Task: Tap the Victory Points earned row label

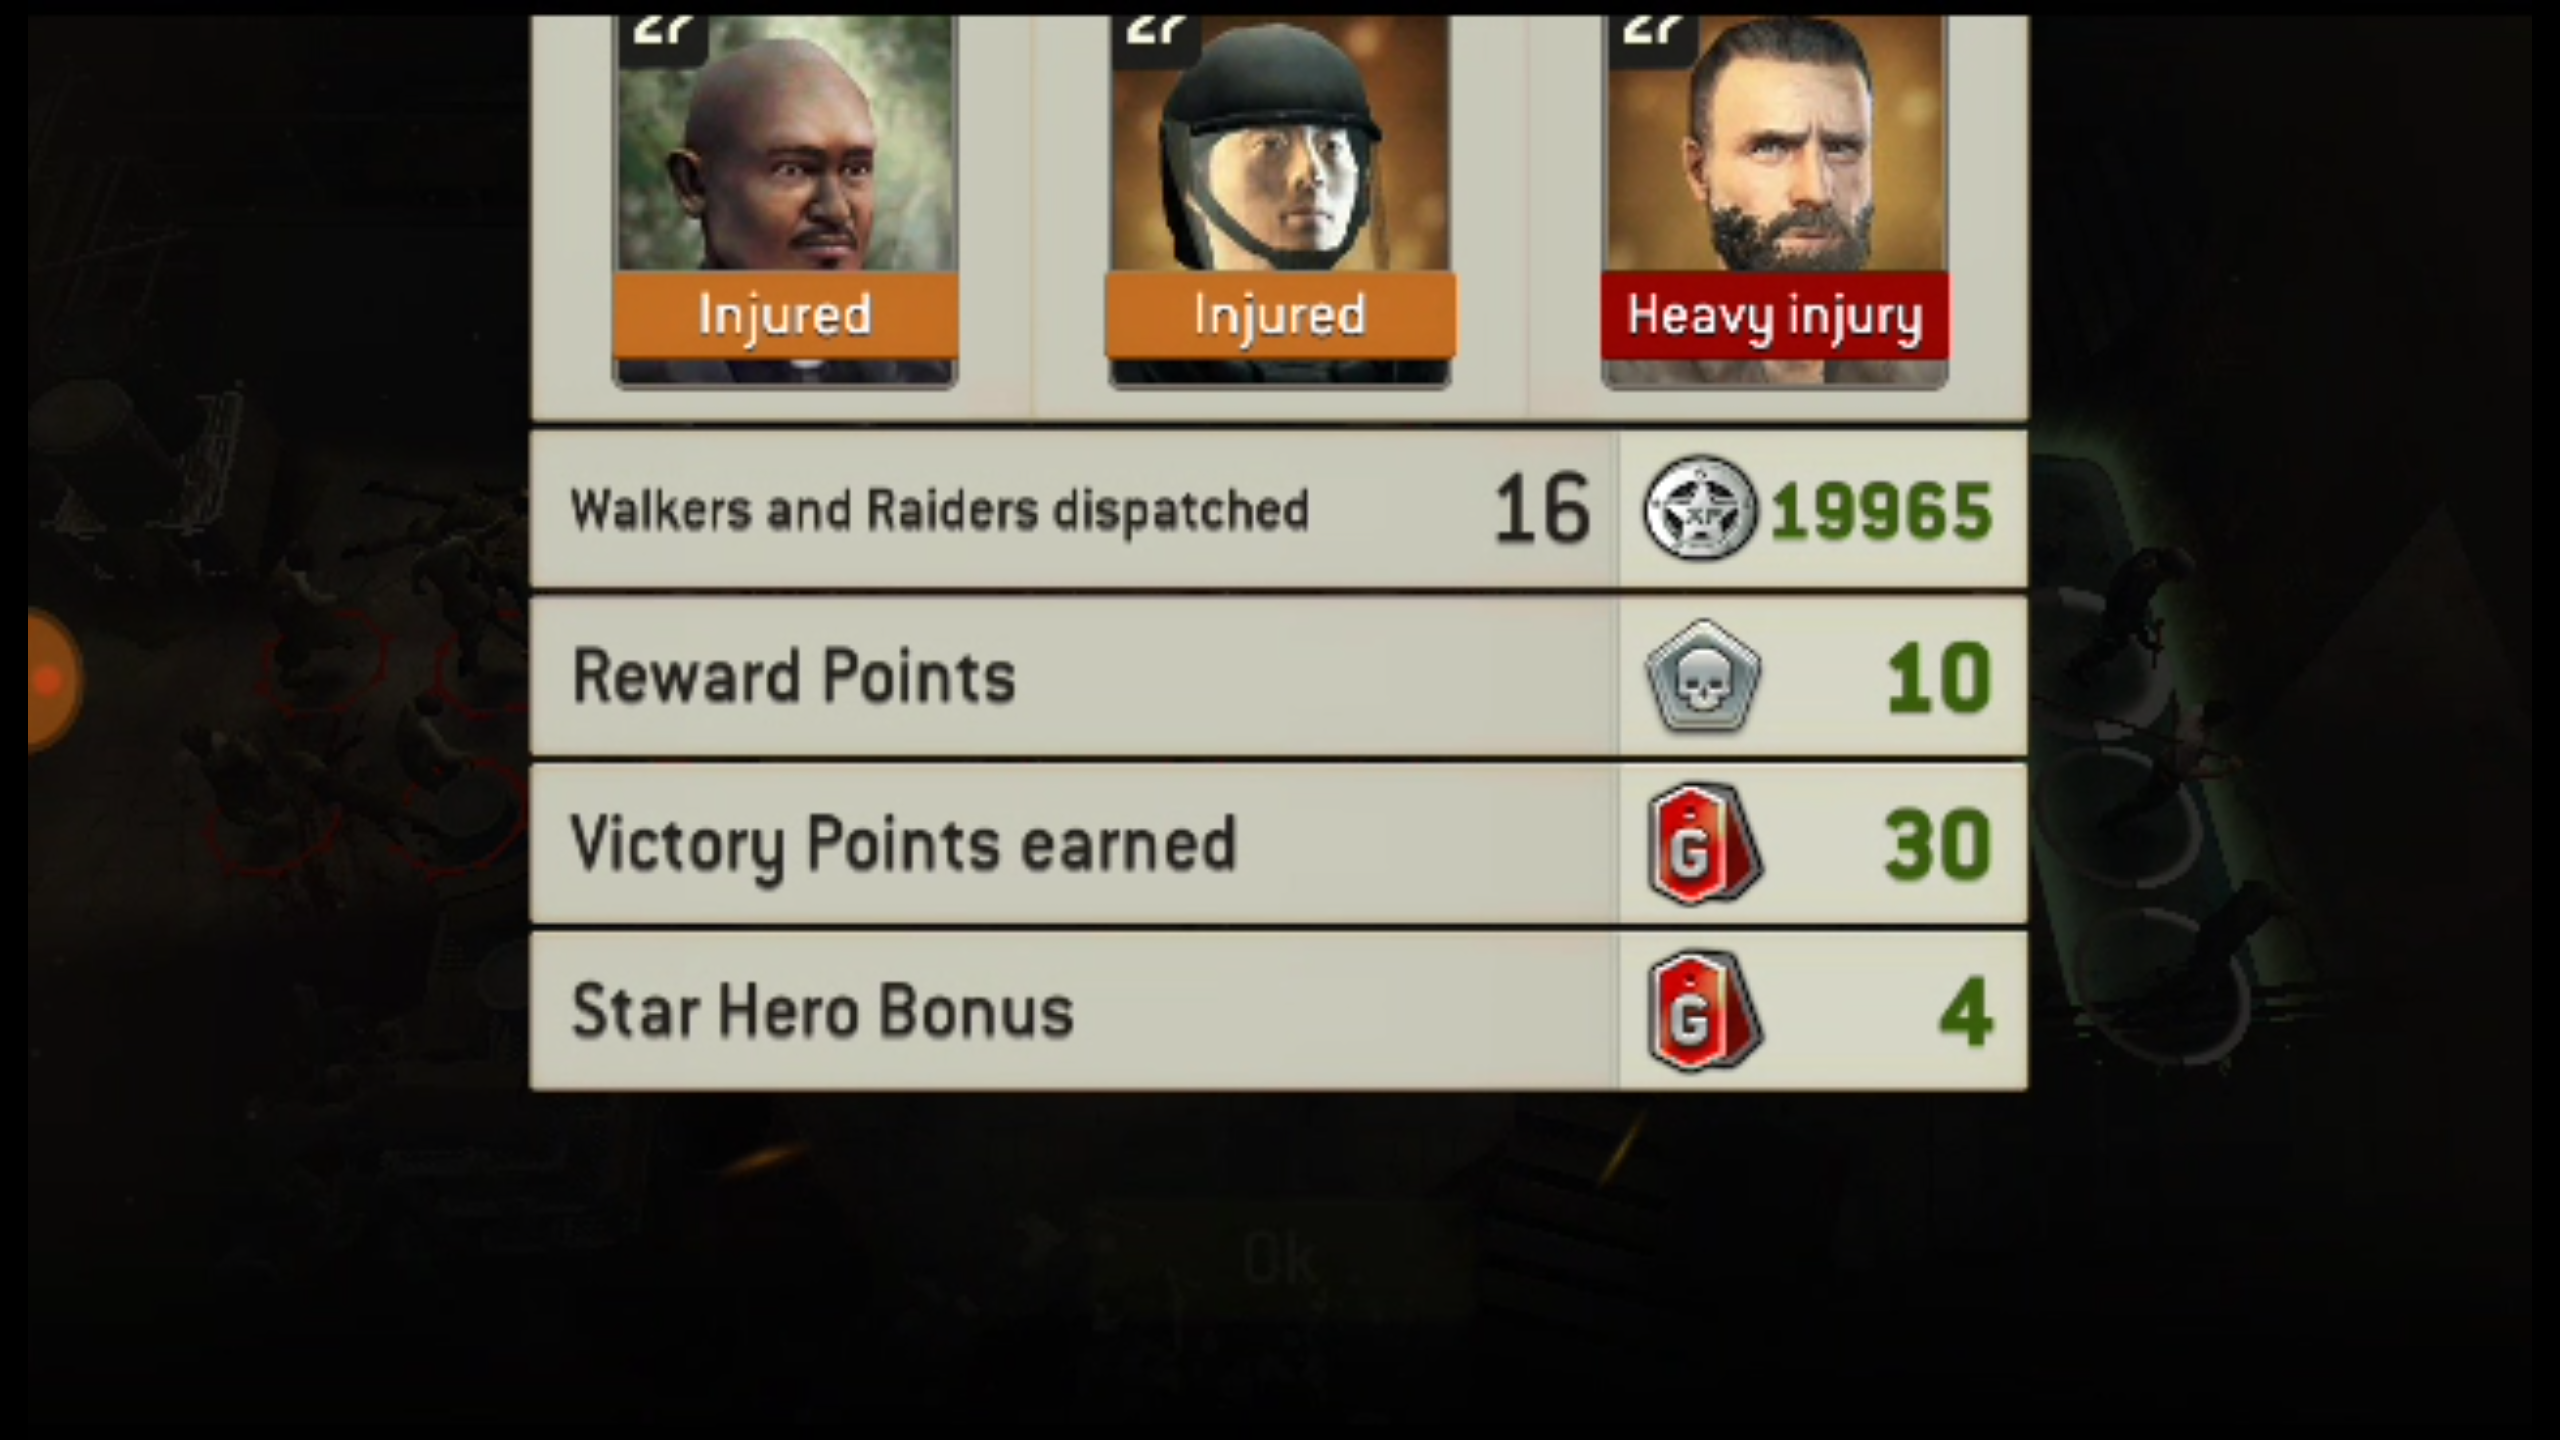Action: click(904, 845)
